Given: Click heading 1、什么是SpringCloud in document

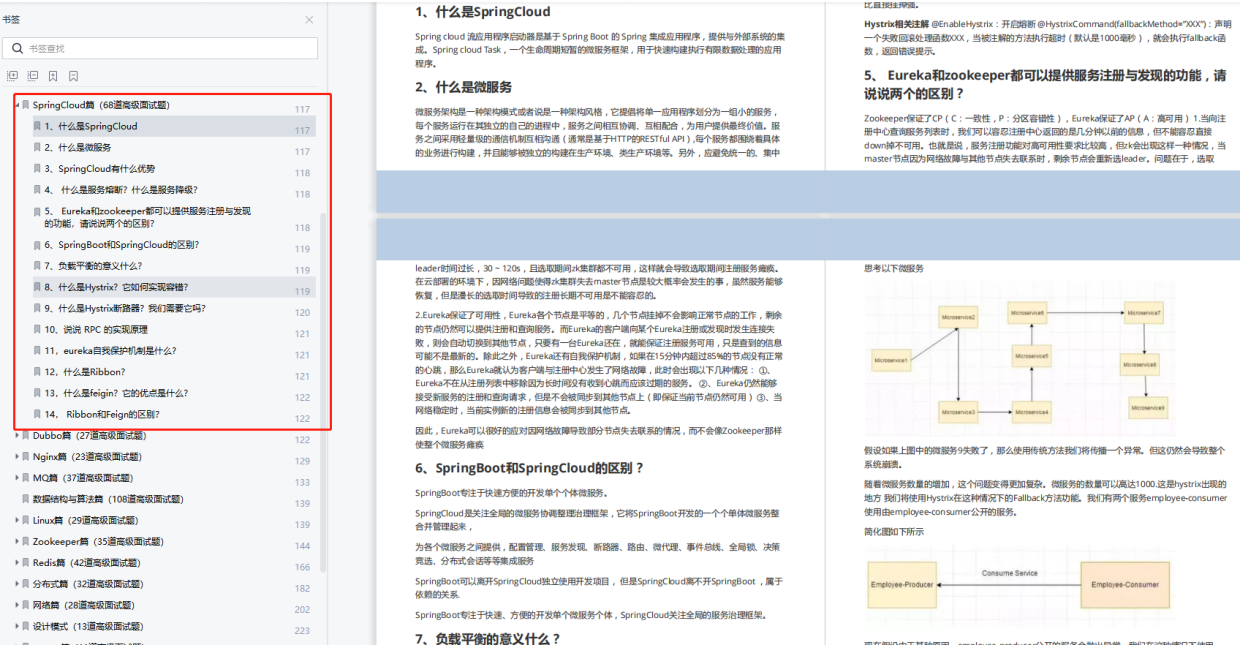Looking at the screenshot, I should tap(483, 12).
